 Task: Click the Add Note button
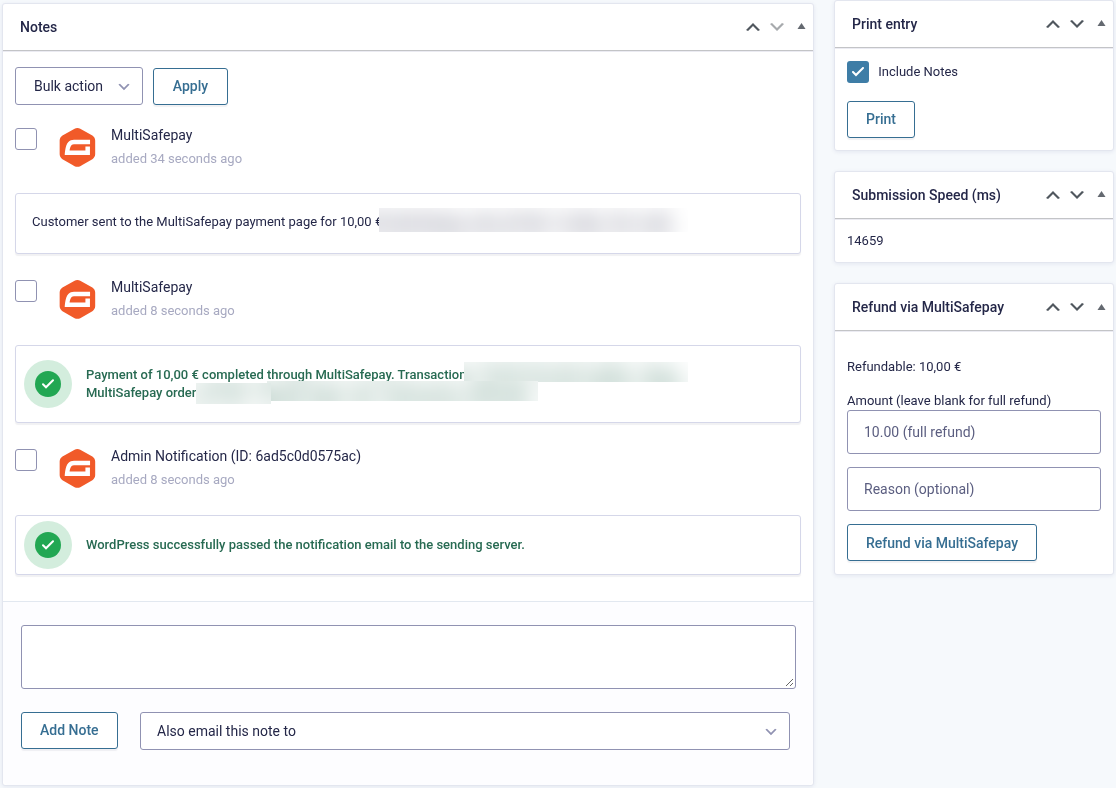pyautogui.click(x=69, y=730)
